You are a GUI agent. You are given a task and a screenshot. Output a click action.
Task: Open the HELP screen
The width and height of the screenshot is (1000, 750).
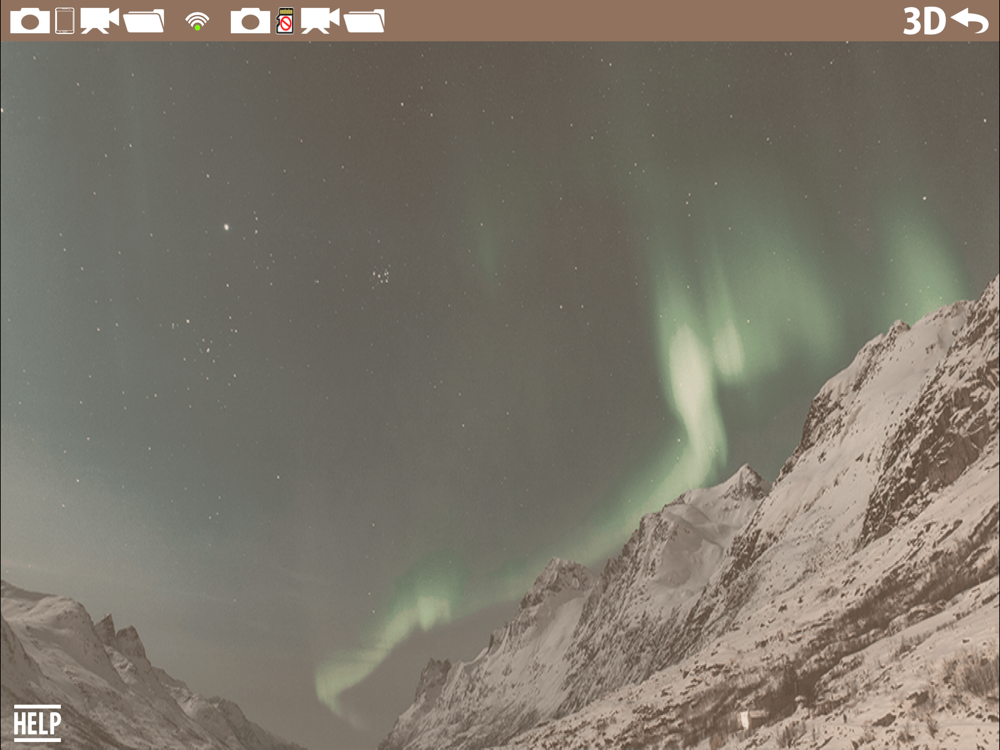pos(38,723)
